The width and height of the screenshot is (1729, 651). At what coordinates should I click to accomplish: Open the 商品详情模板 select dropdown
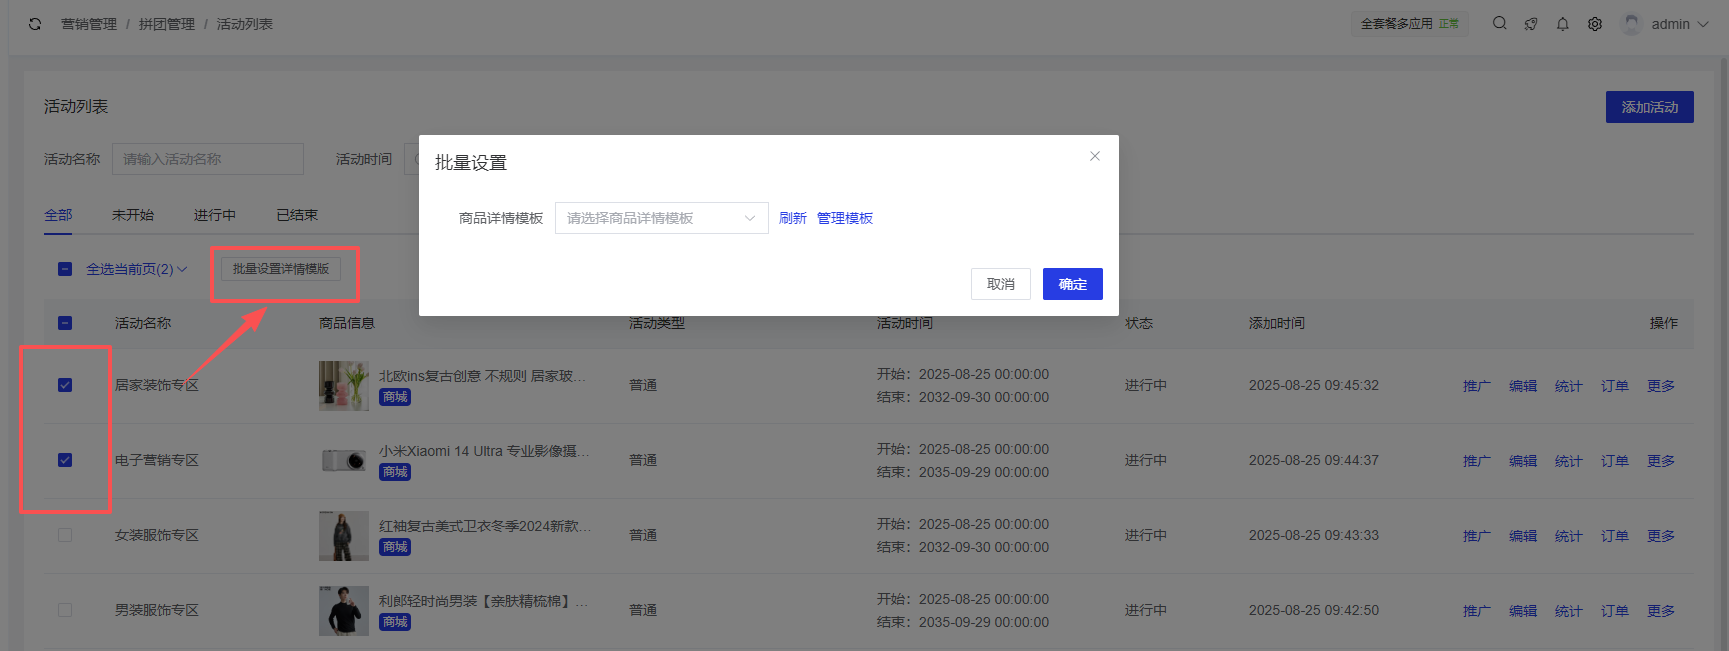661,218
